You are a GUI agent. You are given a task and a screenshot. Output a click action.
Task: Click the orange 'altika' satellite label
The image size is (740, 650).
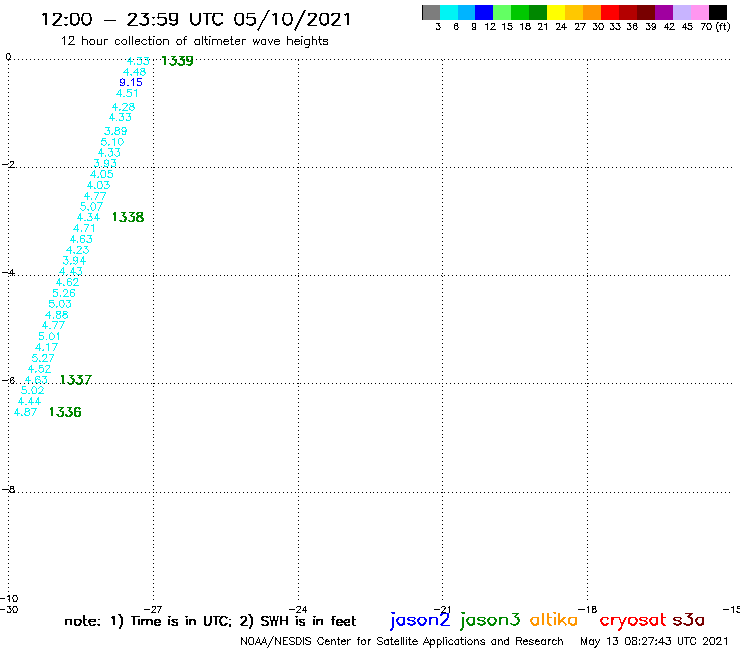pos(554,620)
